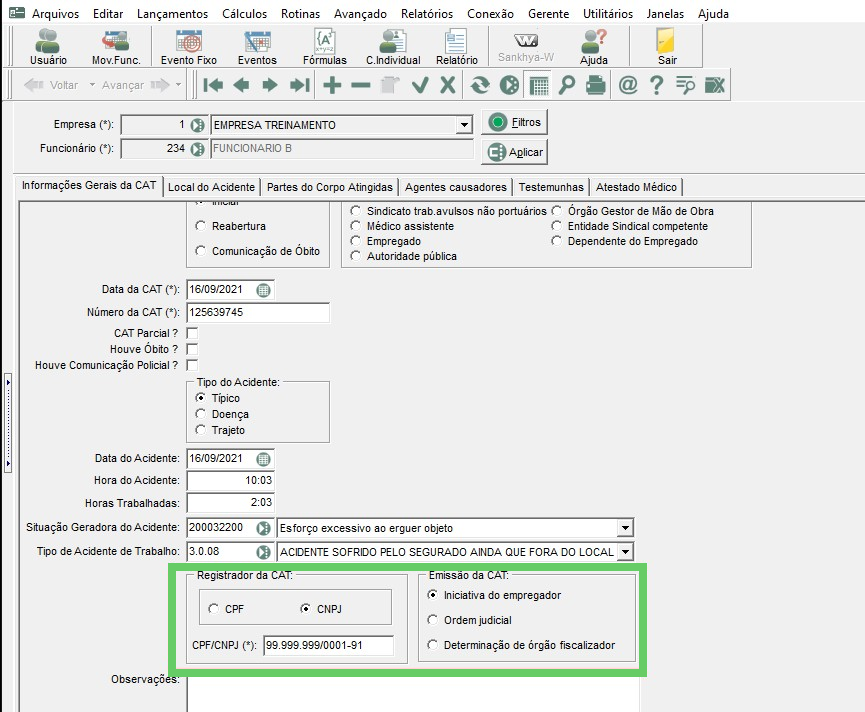The height and width of the screenshot is (712, 865).
Task: Expand Situação Geradora do Acidente dropdown
Action: pos(624,528)
